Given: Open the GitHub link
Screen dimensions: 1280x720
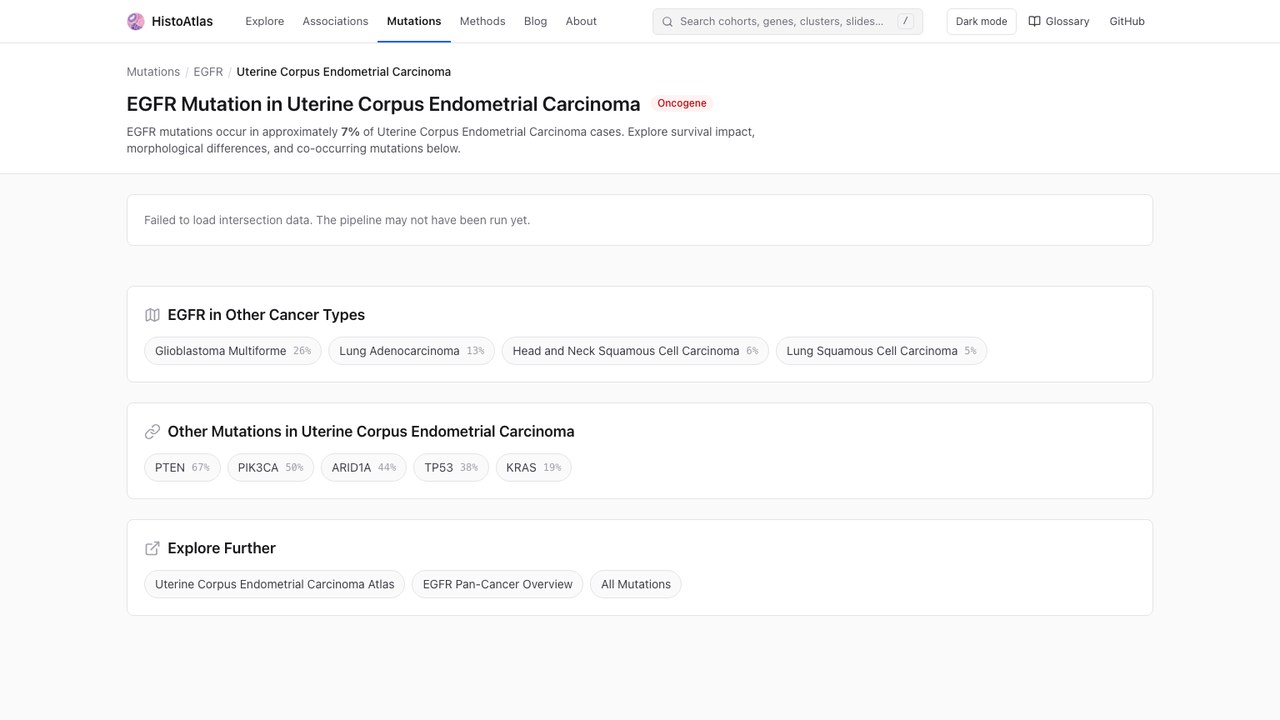Looking at the screenshot, I should click(x=1127, y=21).
